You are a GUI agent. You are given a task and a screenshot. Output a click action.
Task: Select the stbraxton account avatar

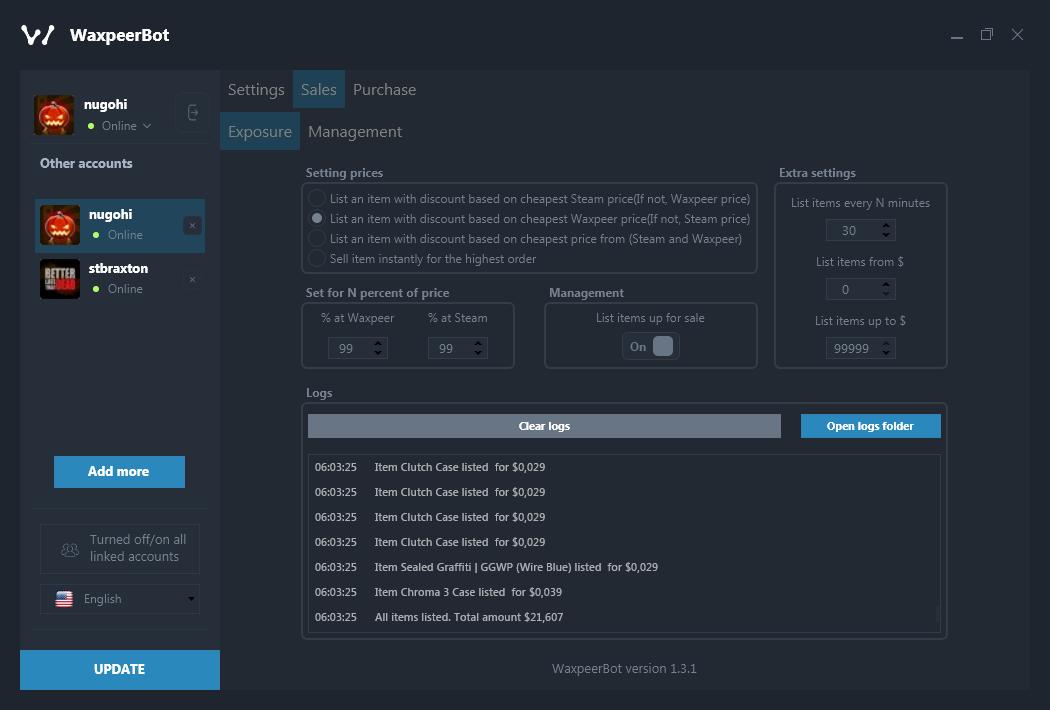pyautogui.click(x=60, y=279)
